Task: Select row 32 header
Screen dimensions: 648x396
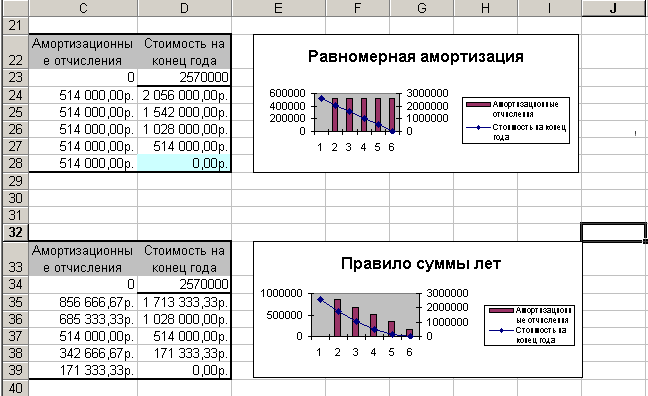Action: coord(15,232)
